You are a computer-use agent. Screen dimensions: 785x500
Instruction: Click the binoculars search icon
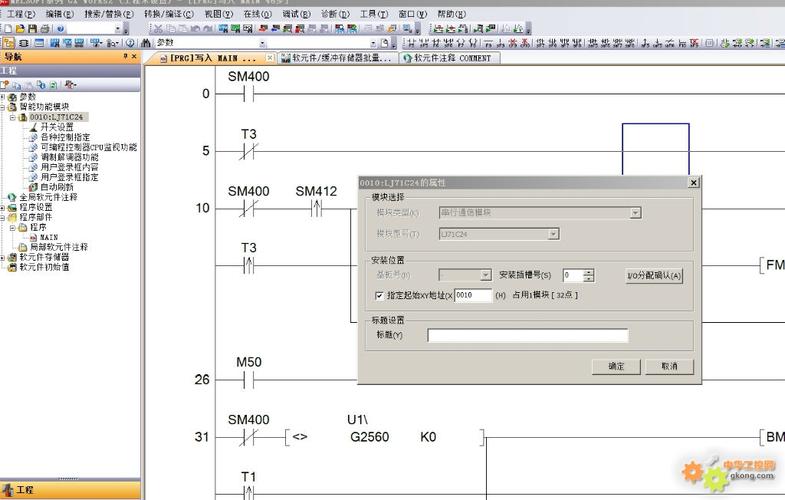click(x=146, y=43)
